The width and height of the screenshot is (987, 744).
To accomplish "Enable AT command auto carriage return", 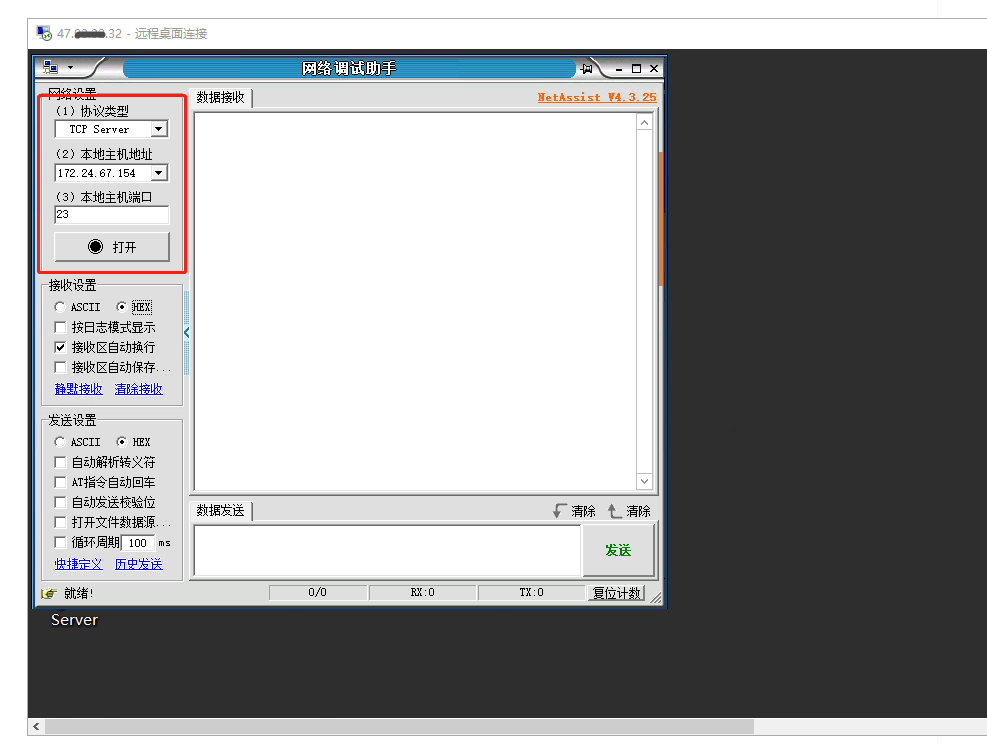I will point(60,482).
